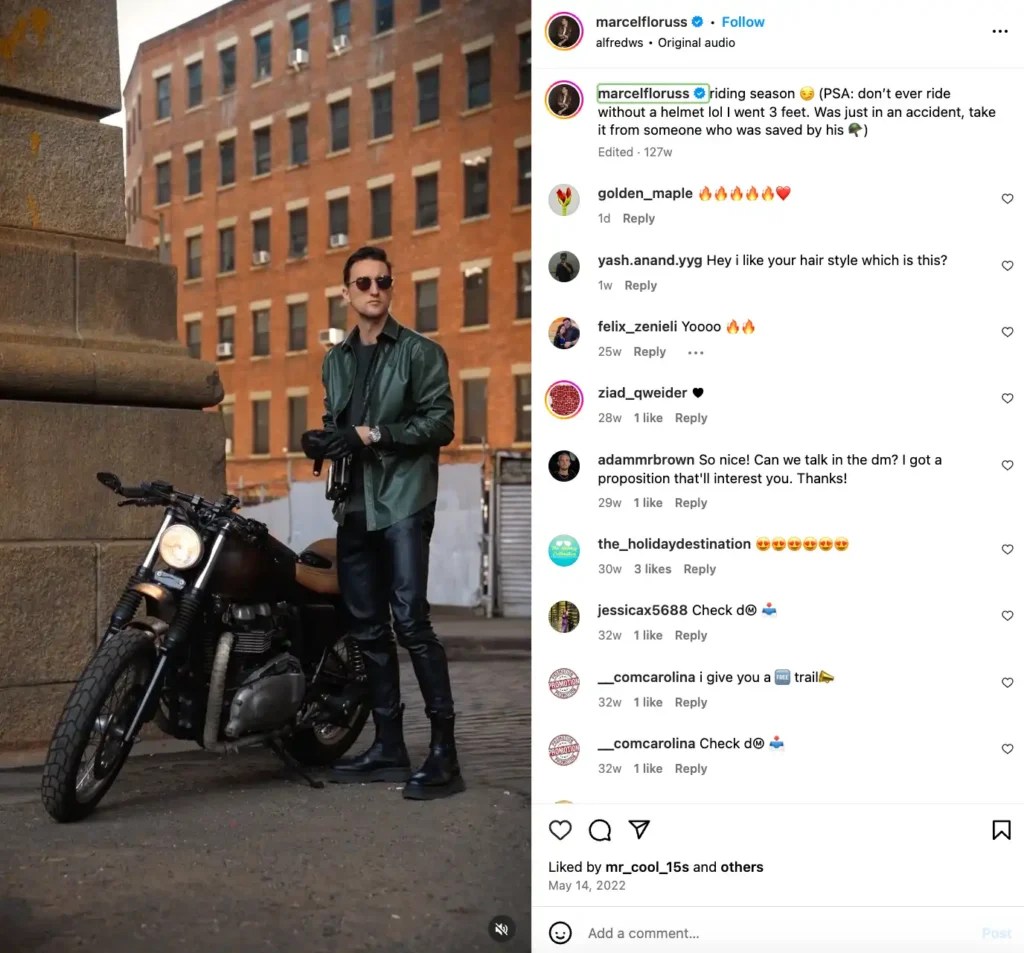Open the comment bubble icon
The image size is (1024, 953).
[x=600, y=830]
